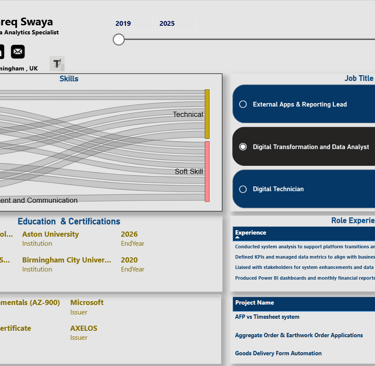Click the Liaised with stakeholders experience row
Image resolution: width=375 pixels, height=366 pixels.
point(305,267)
